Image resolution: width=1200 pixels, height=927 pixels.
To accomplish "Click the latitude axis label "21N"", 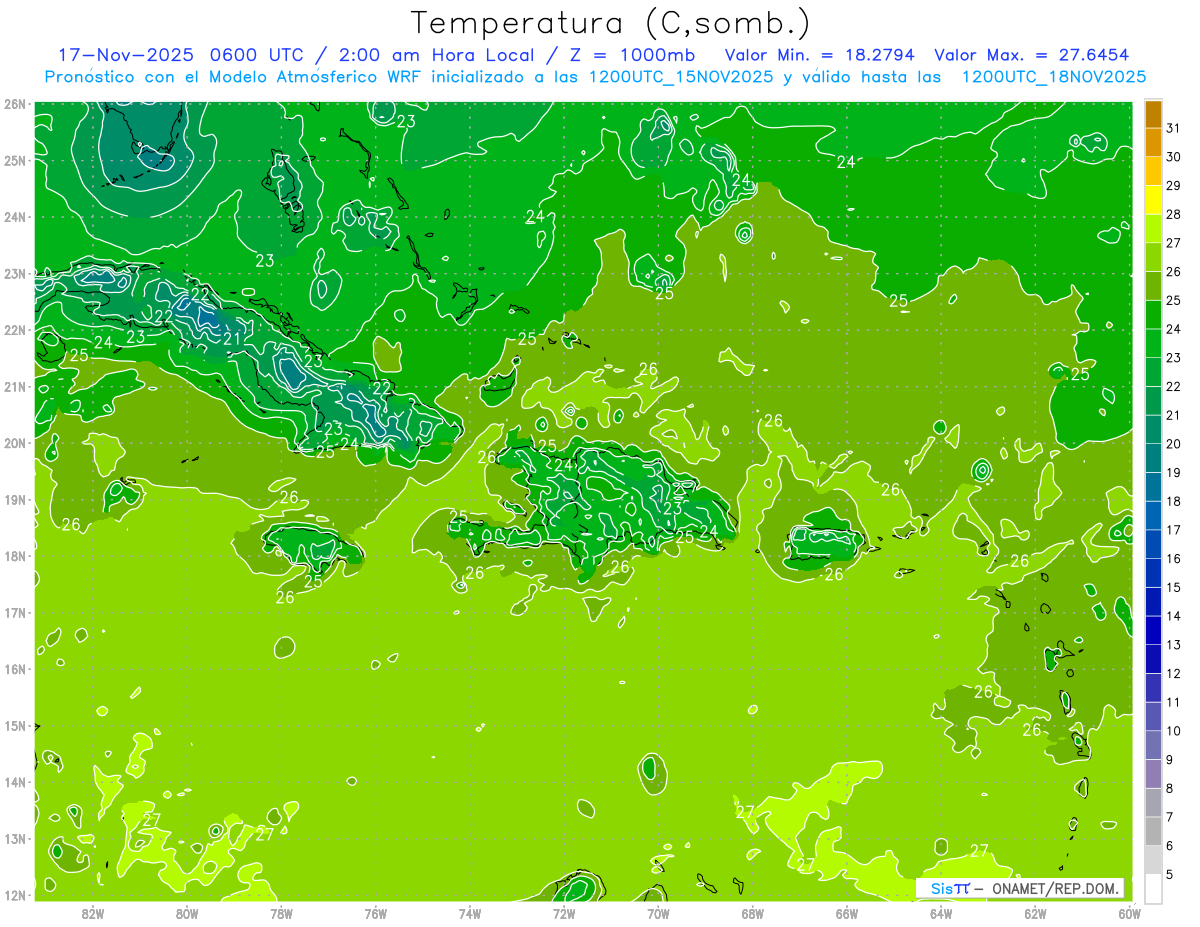I will click(14, 386).
